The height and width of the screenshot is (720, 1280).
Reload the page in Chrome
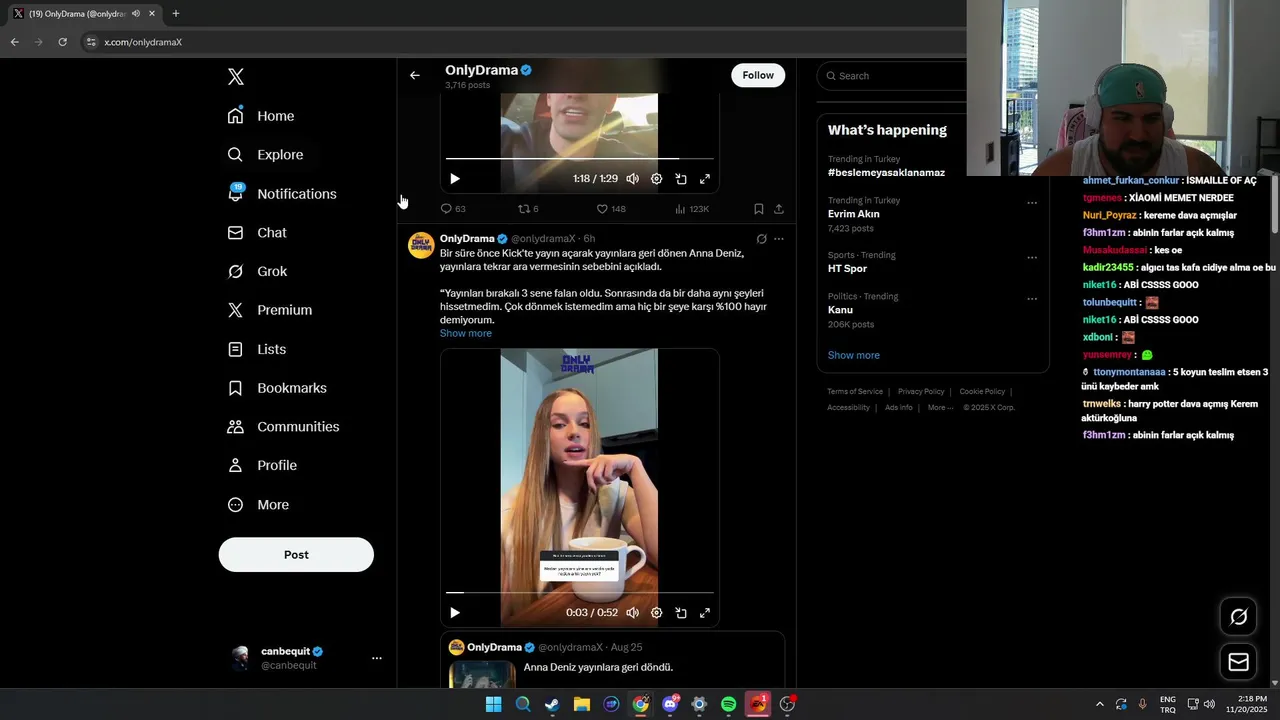point(62,42)
